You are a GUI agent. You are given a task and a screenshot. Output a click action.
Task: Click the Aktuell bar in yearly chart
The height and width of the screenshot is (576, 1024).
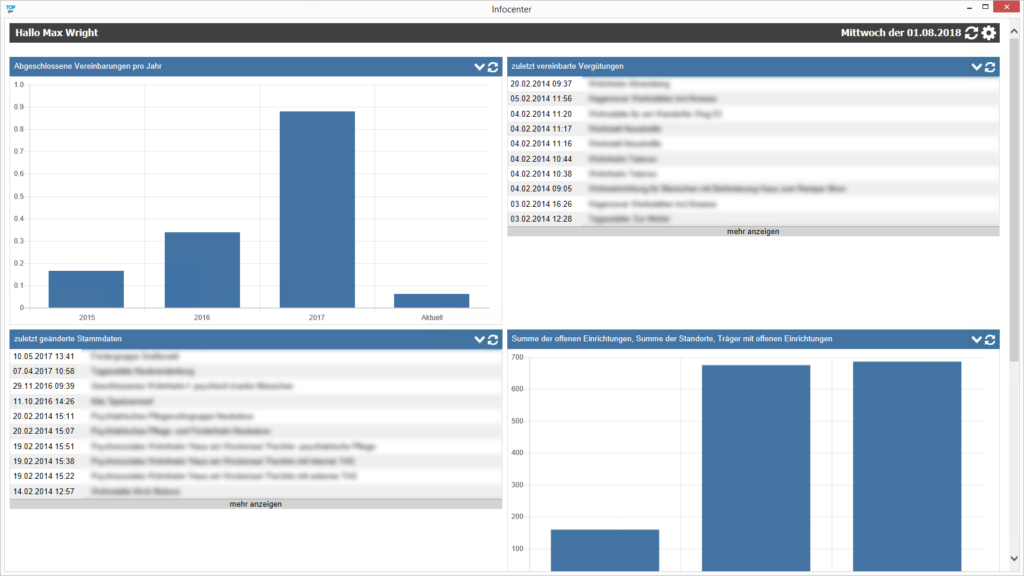431,300
